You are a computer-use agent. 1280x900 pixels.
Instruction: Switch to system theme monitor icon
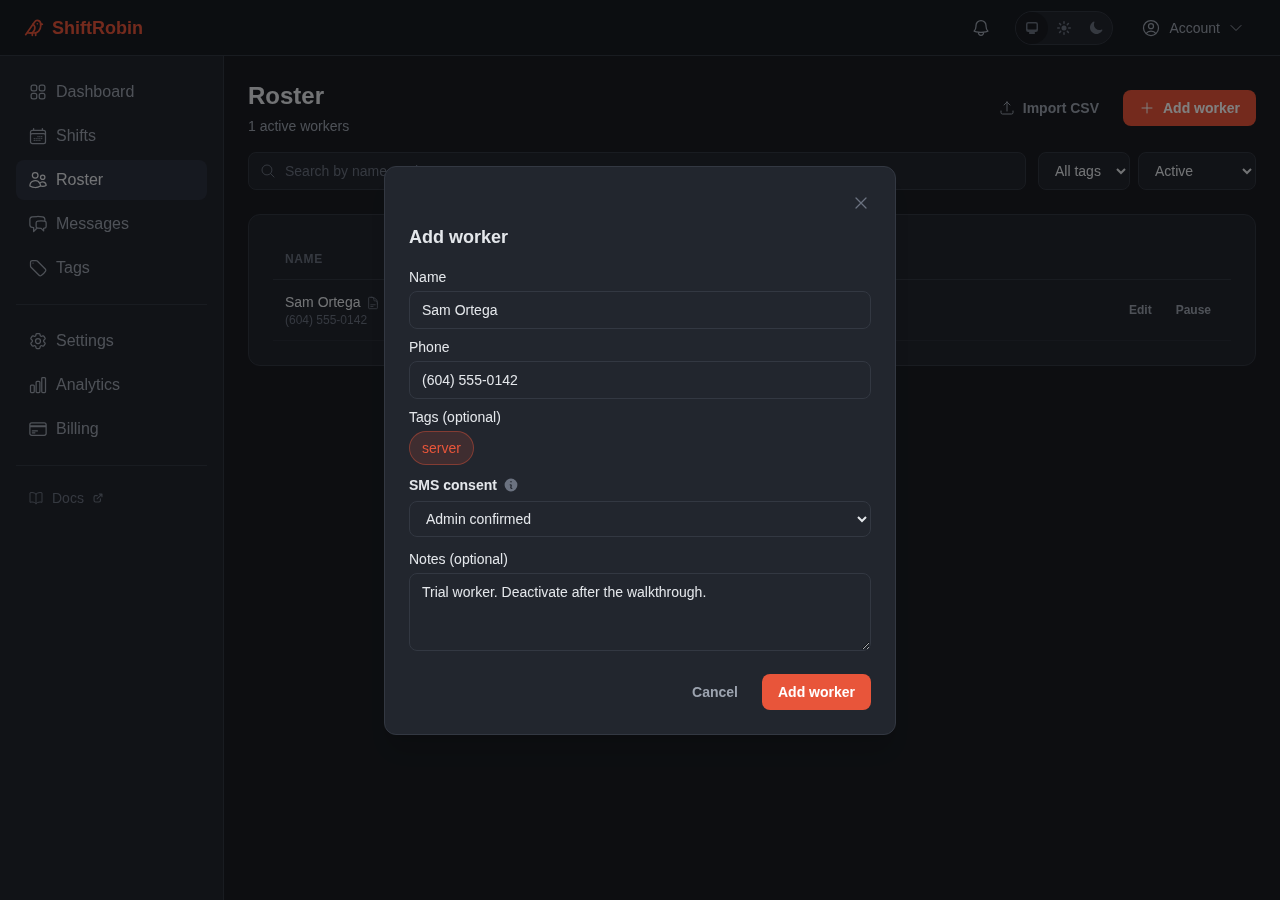click(1032, 28)
